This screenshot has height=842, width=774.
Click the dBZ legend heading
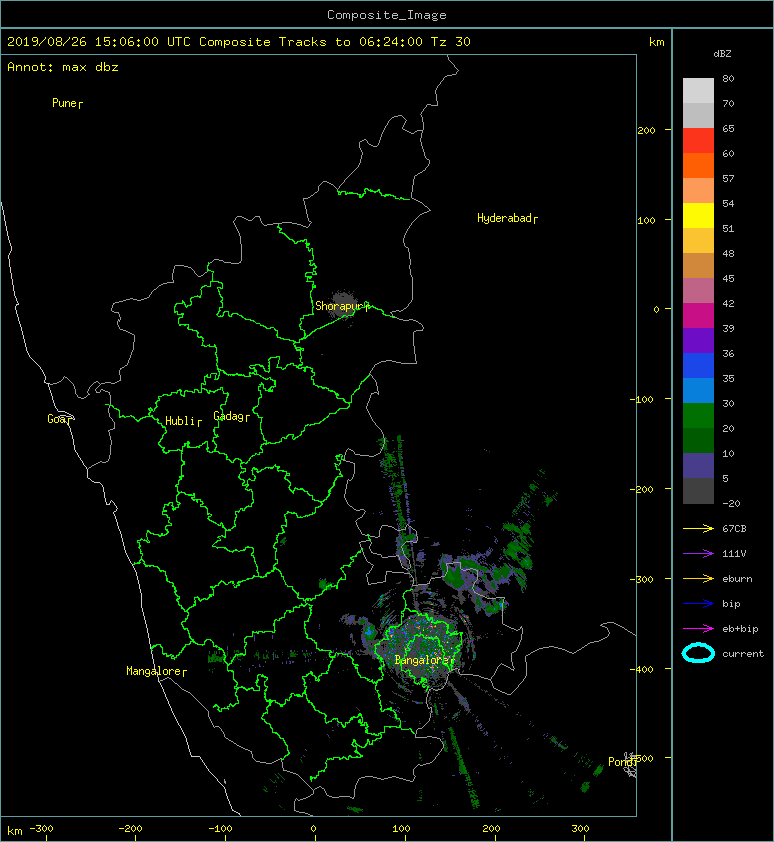click(x=722, y=54)
